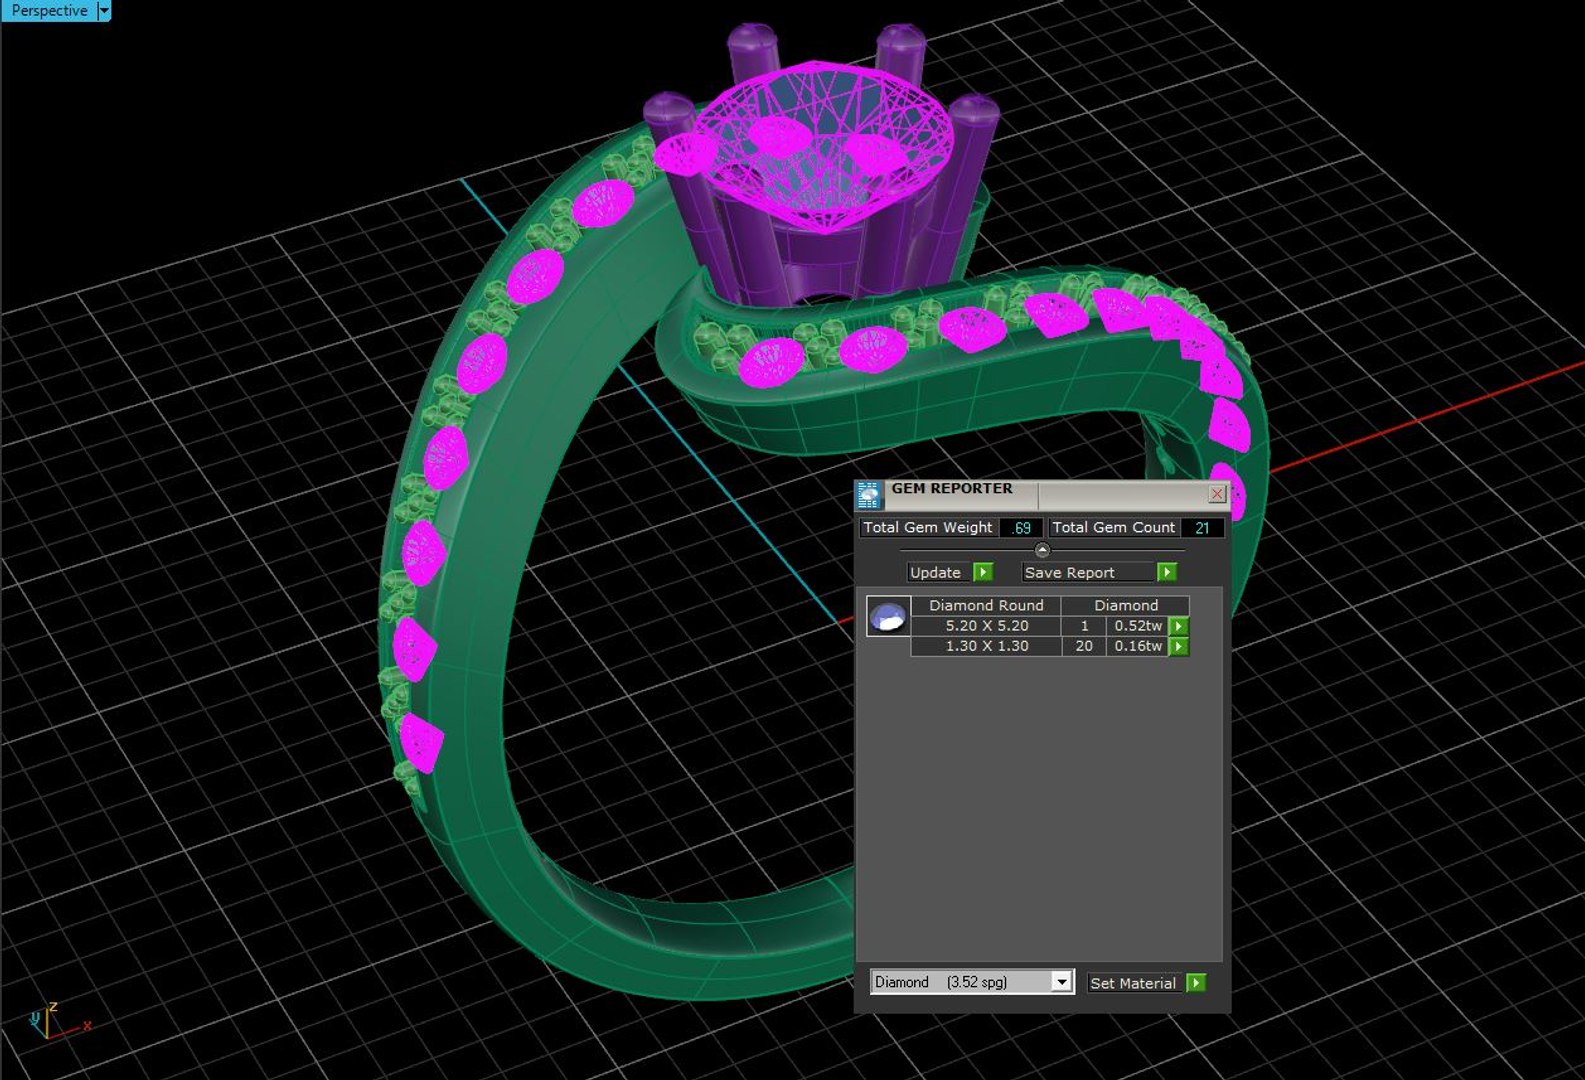The width and height of the screenshot is (1585, 1080).
Task: Click the 0.52tw weight cell
Action: click(x=1138, y=626)
